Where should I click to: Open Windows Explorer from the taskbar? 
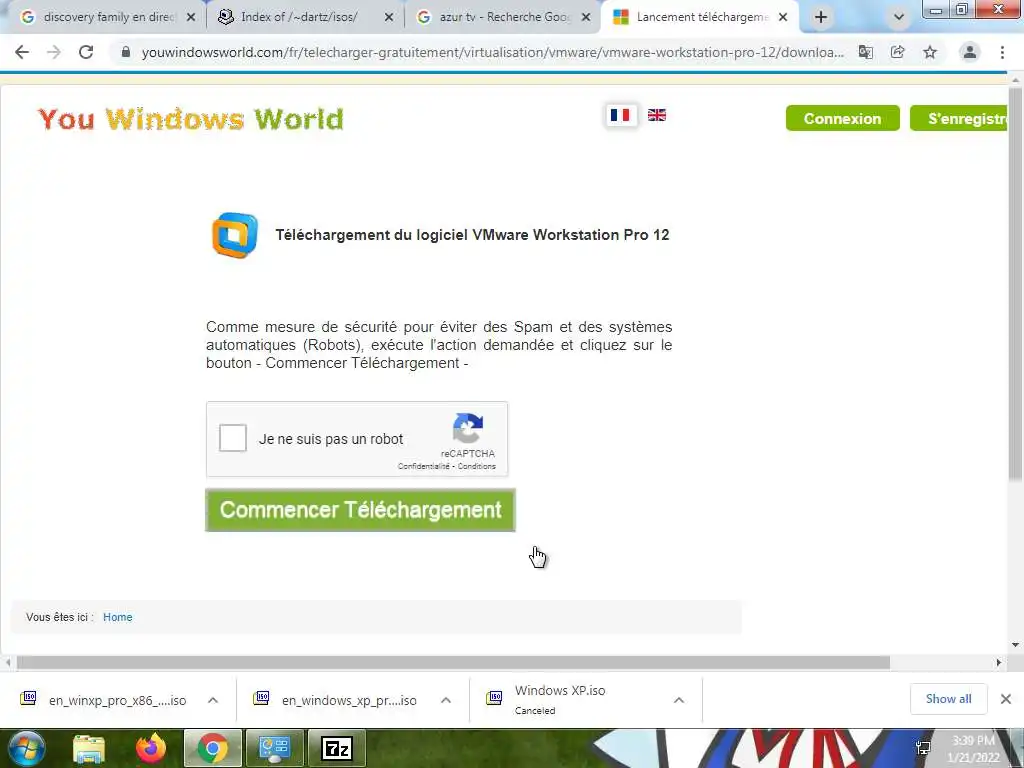tap(89, 748)
